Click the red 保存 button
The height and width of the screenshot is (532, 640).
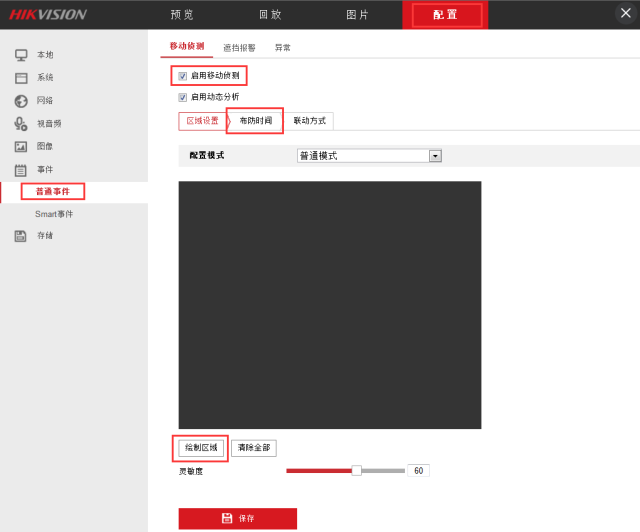pyautogui.click(x=238, y=519)
